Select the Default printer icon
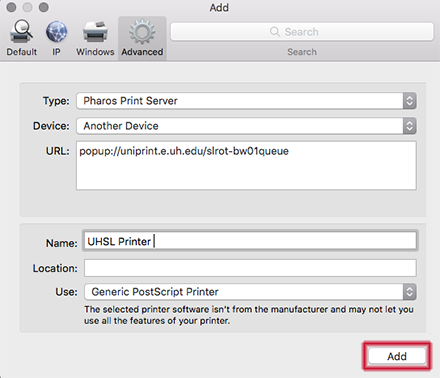440x378 pixels. click(x=22, y=32)
